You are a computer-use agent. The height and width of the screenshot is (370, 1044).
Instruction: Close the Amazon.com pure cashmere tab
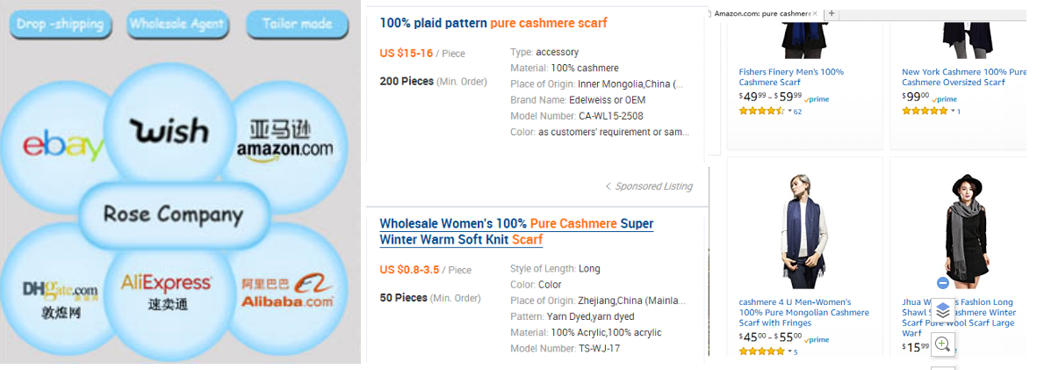[x=816, y=13]
